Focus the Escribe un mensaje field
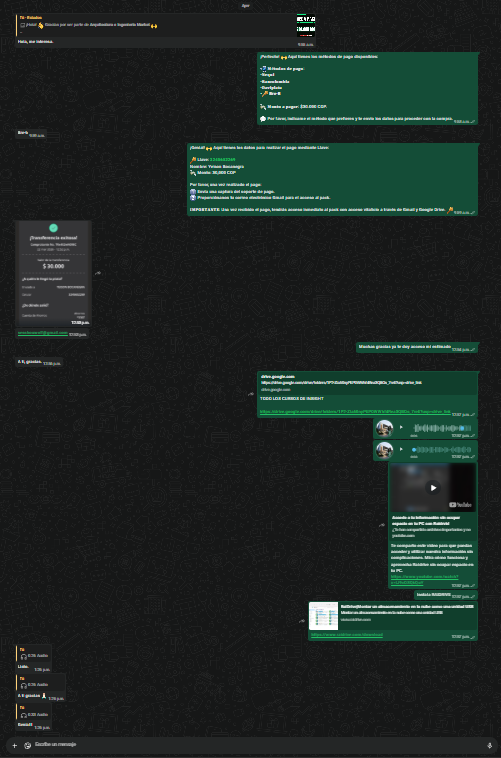The image size is (501, 758). click(x=259, y=745)
